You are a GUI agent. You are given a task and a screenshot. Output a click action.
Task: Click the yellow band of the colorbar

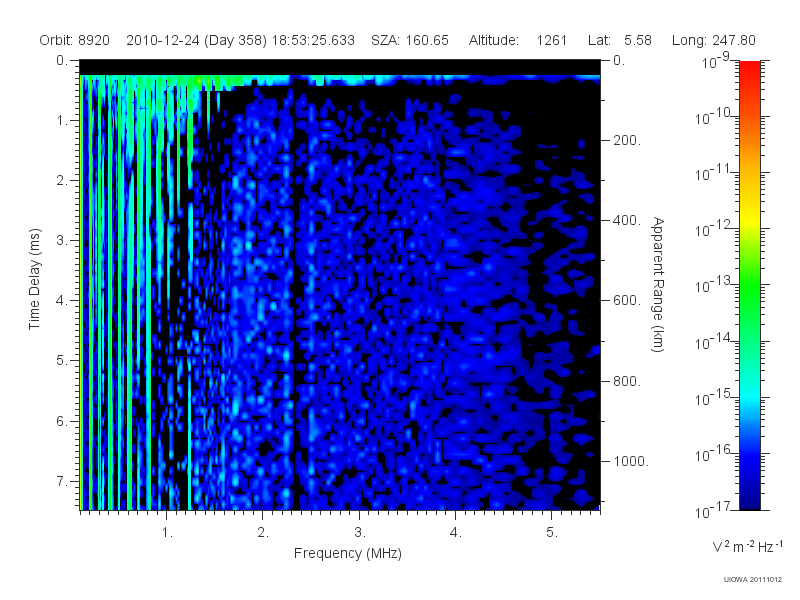750,219
